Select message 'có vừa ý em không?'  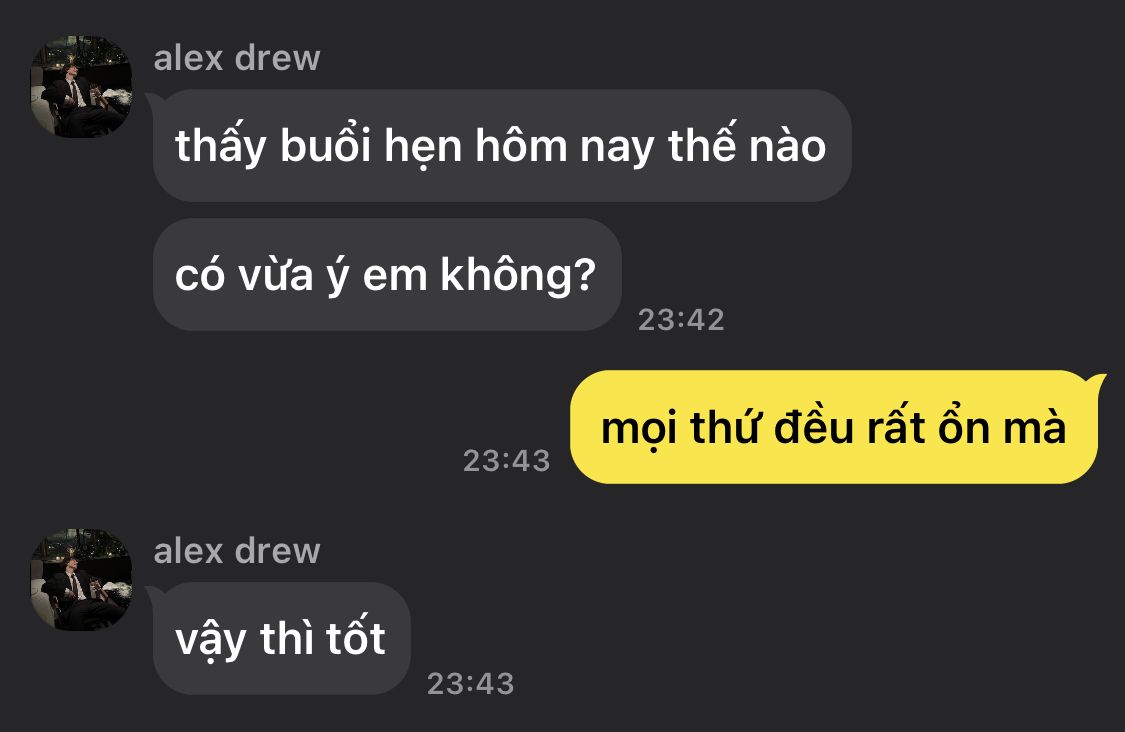click(387, 274)
